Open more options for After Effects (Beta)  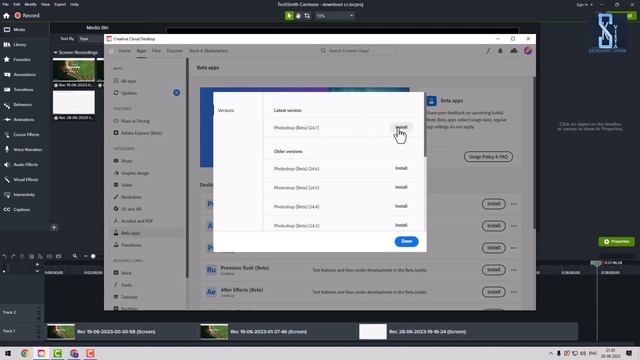click(x=513, y=292)
